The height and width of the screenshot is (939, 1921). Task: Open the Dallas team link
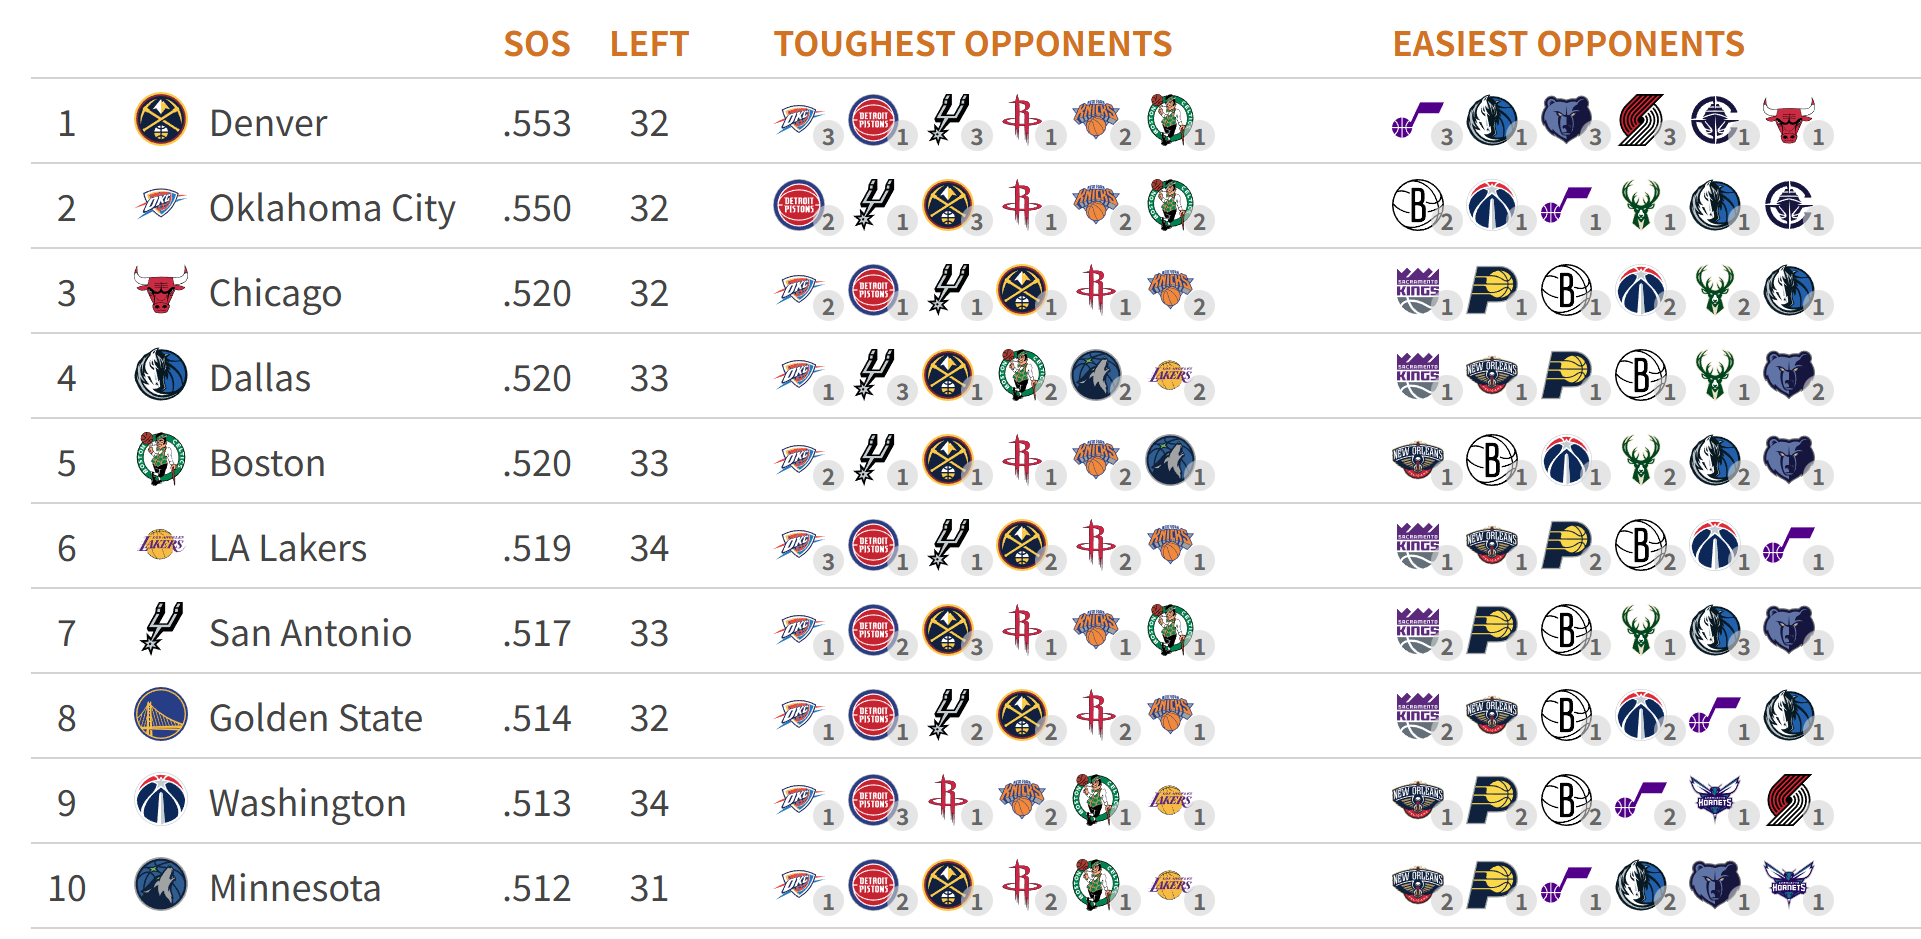point(260,378)
